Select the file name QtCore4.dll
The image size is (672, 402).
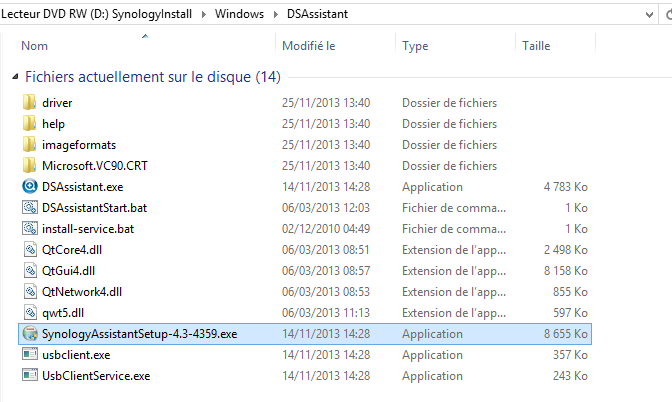point(72,250)
